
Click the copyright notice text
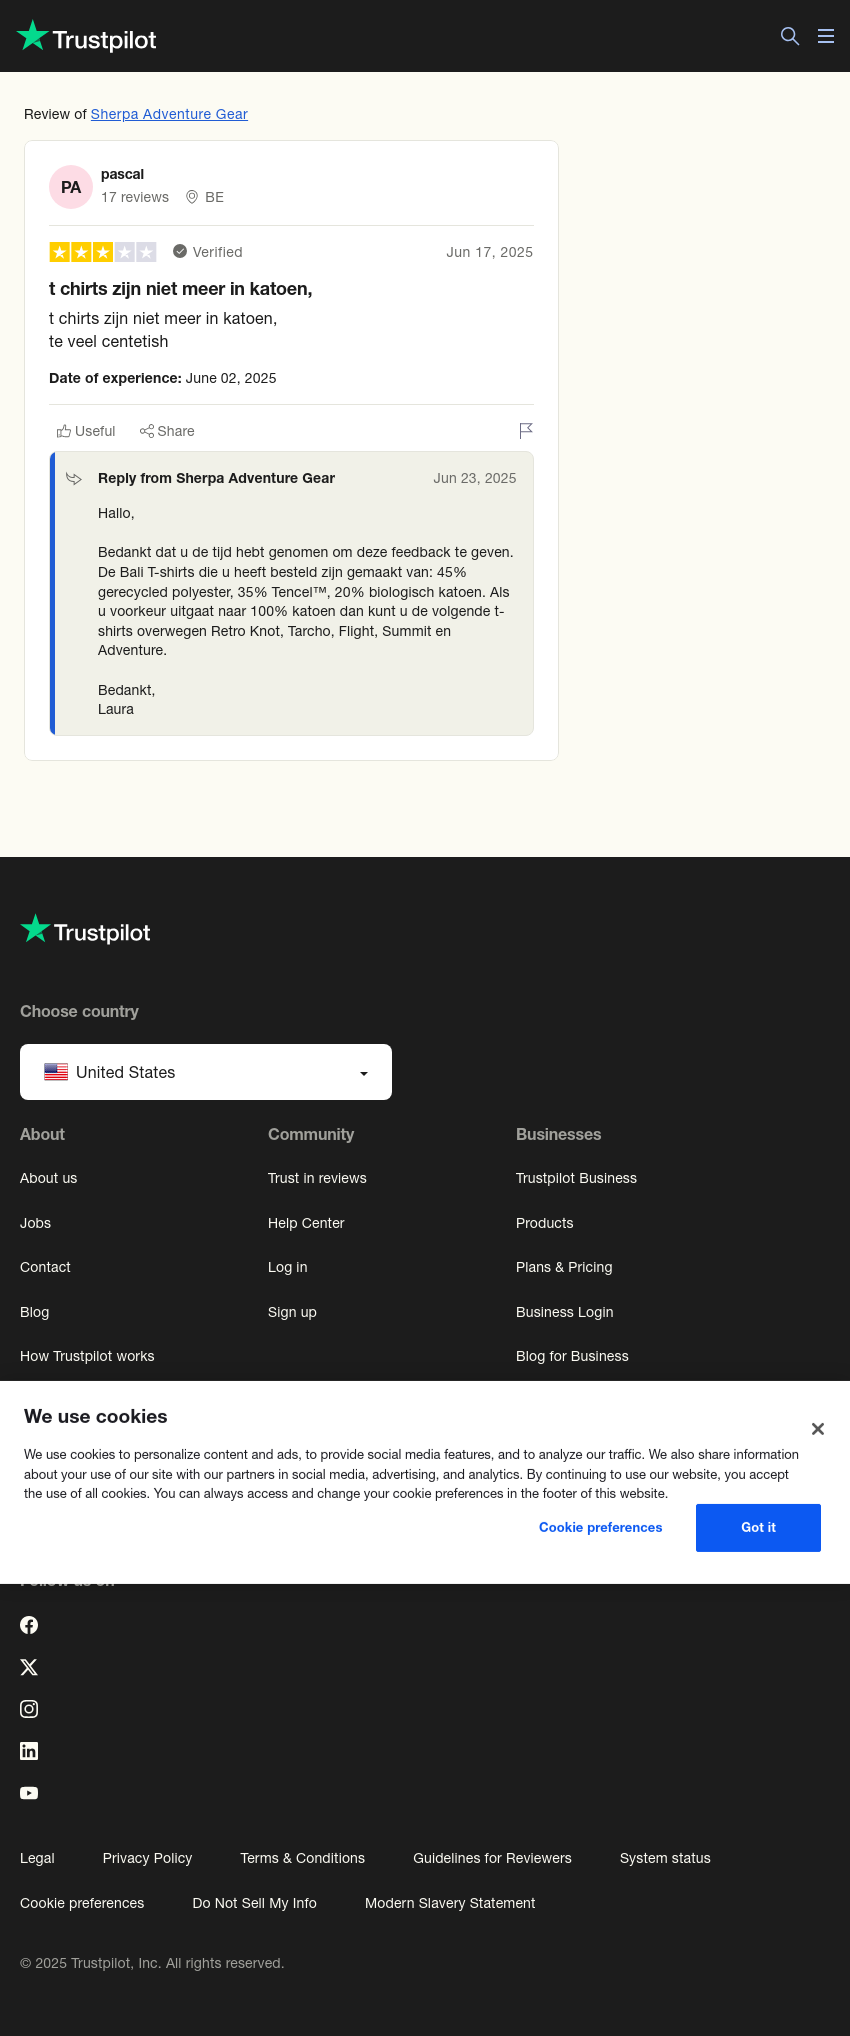point(152,1963)
